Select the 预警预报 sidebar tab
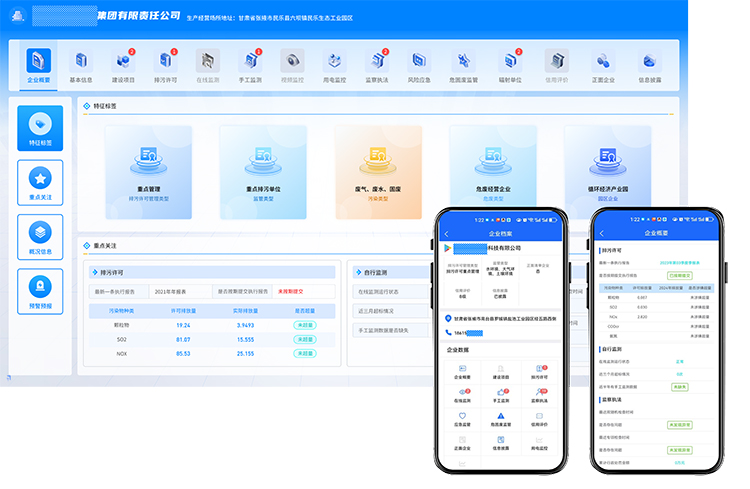The width and height of the screenshot is (750, 489). [x=40, y=291]
